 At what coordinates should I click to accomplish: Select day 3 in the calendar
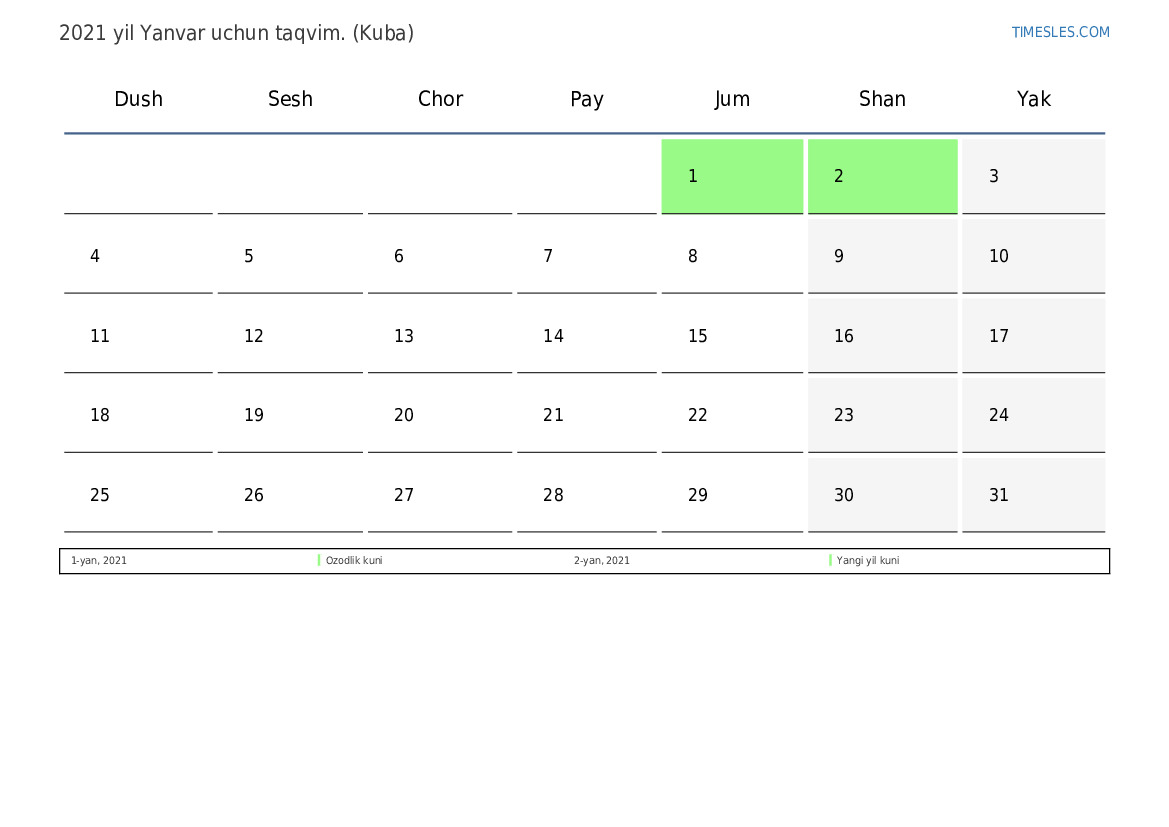tap(1033, 176)
